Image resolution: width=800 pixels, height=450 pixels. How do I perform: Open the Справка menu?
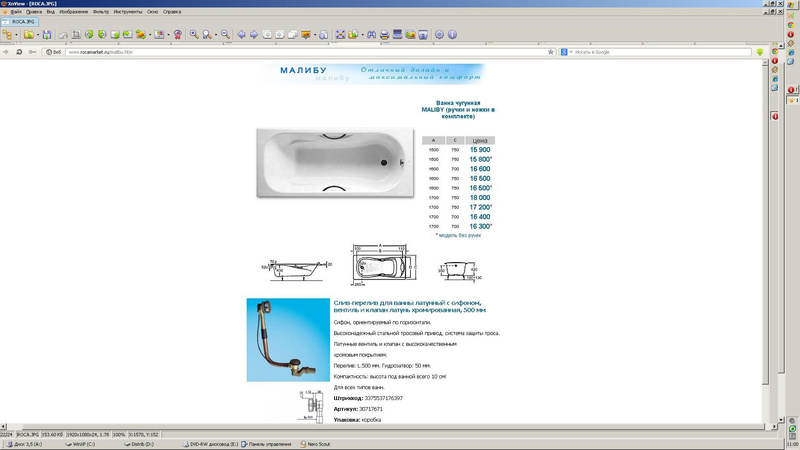[x=172, y=12]
